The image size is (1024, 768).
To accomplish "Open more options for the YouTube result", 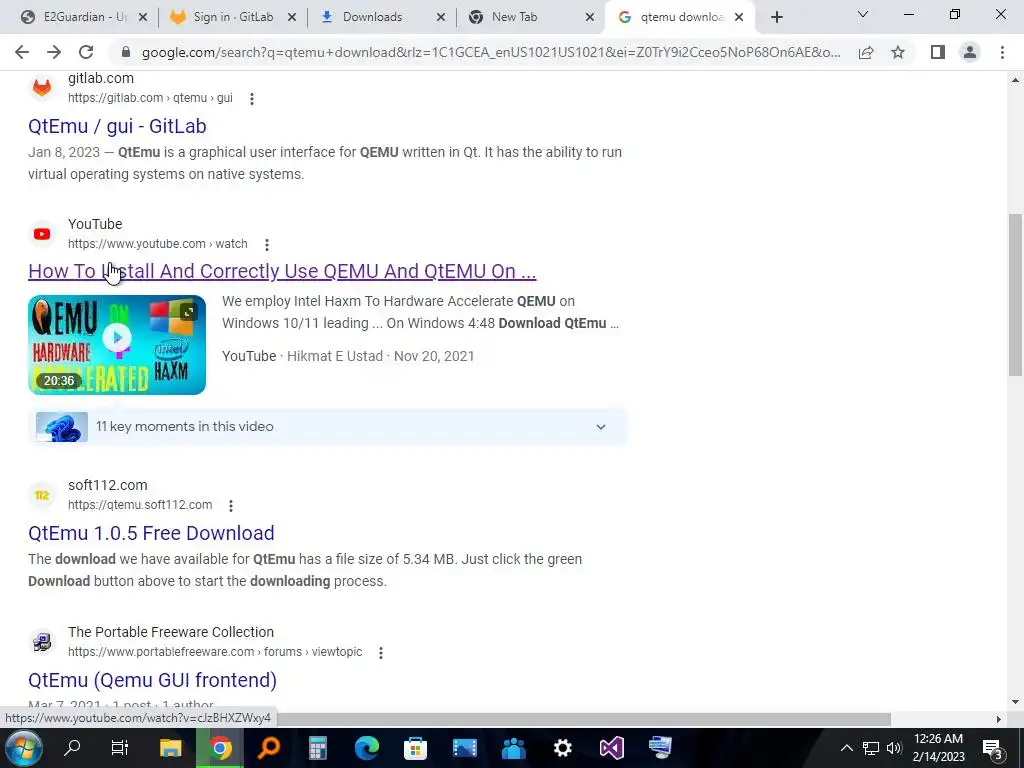I will (x=266, y=245).
